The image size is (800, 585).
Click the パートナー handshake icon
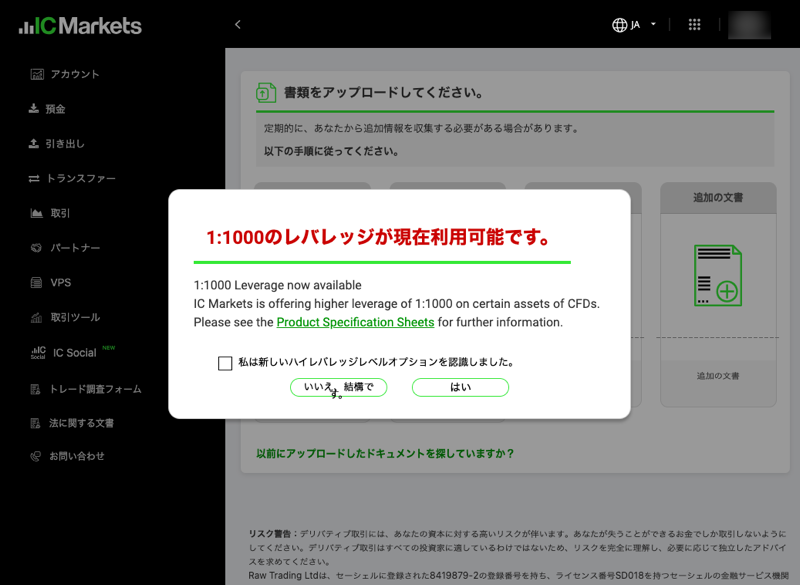click(x=36, y=248)
